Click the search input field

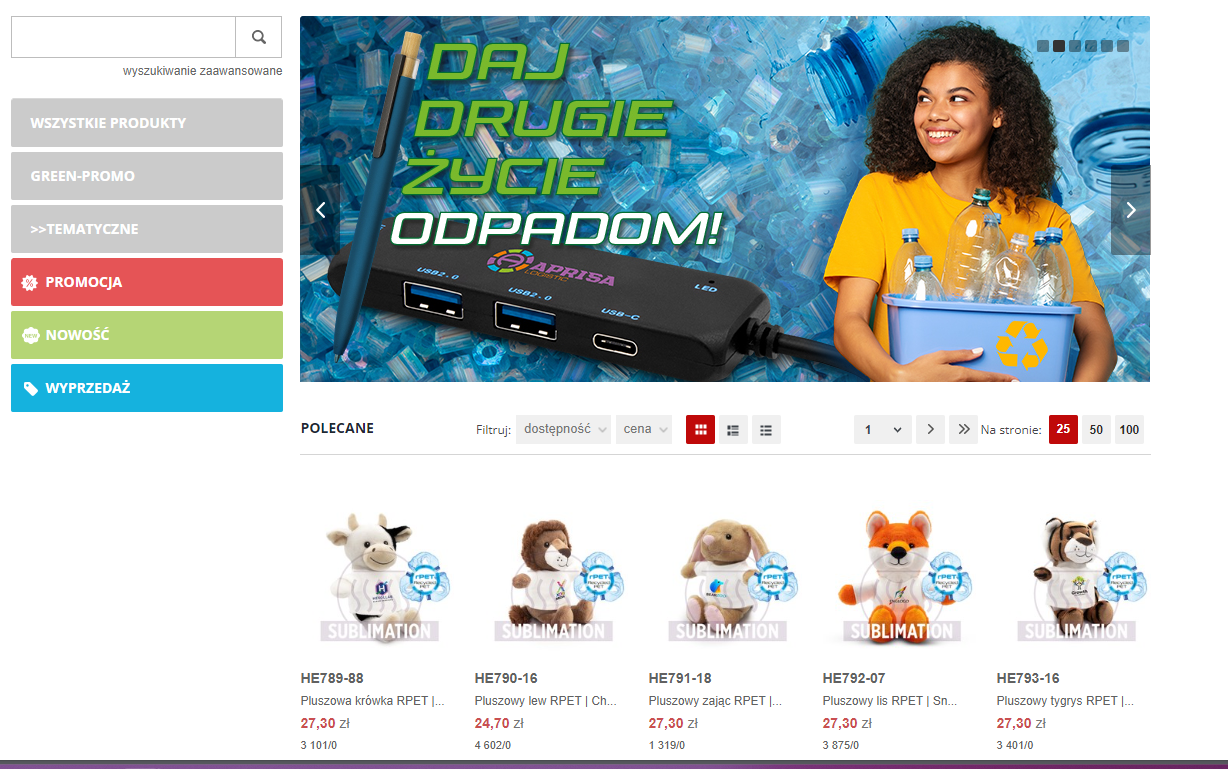coord(123,37)
